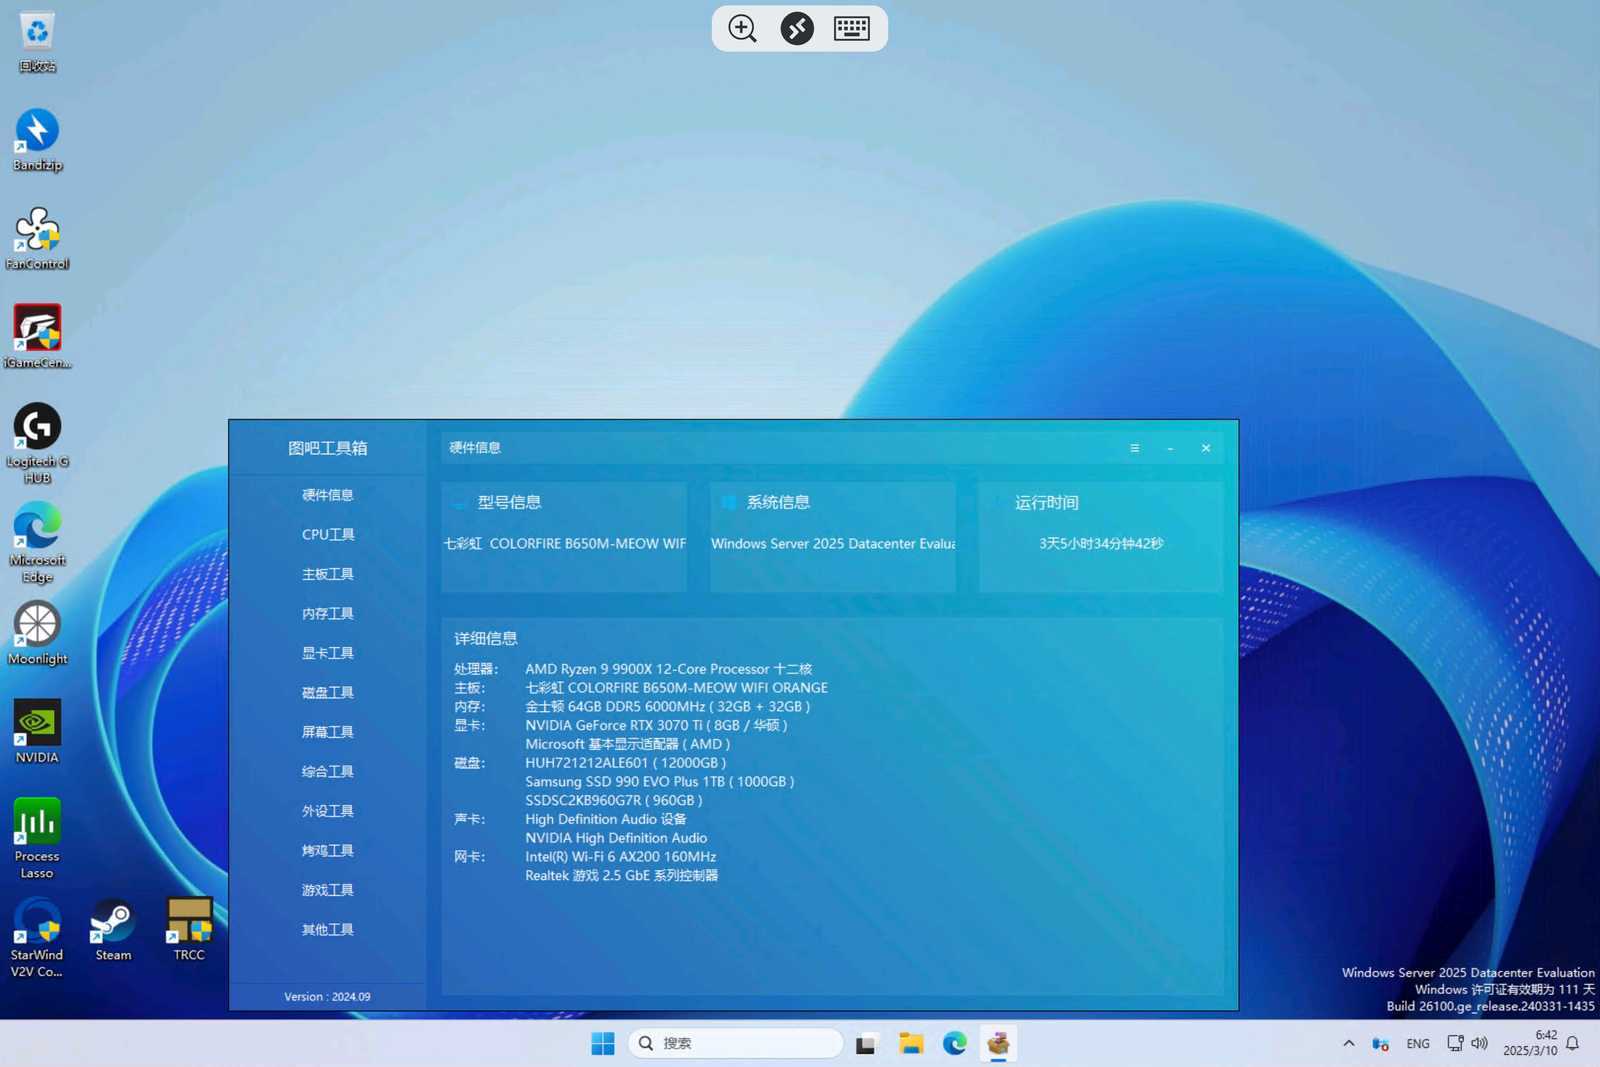Open Microsoft Edge desktop shortcut
1600x1067 pixels.
click(37, 543)
